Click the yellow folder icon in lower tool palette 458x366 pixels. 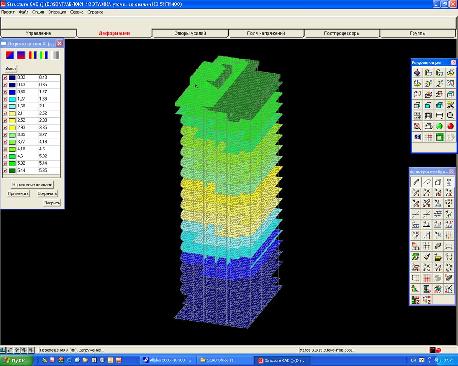438,257
